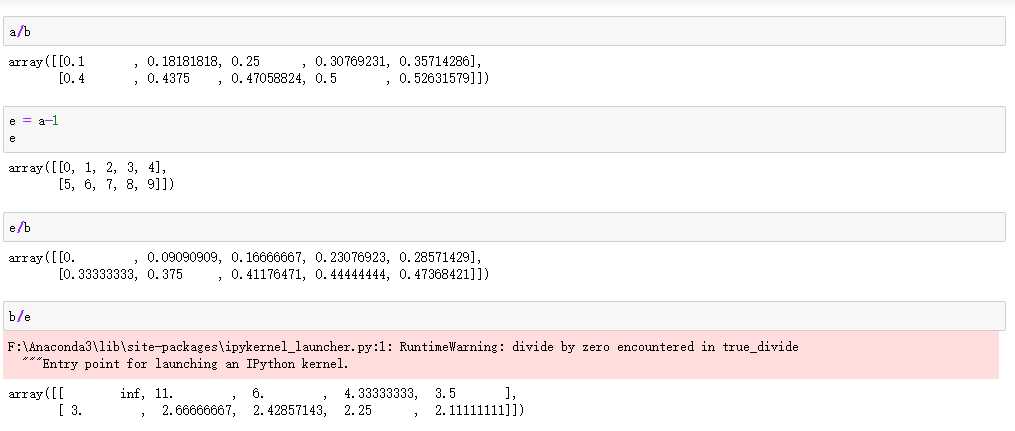Click into the a/b code cell

pos(500,31)
